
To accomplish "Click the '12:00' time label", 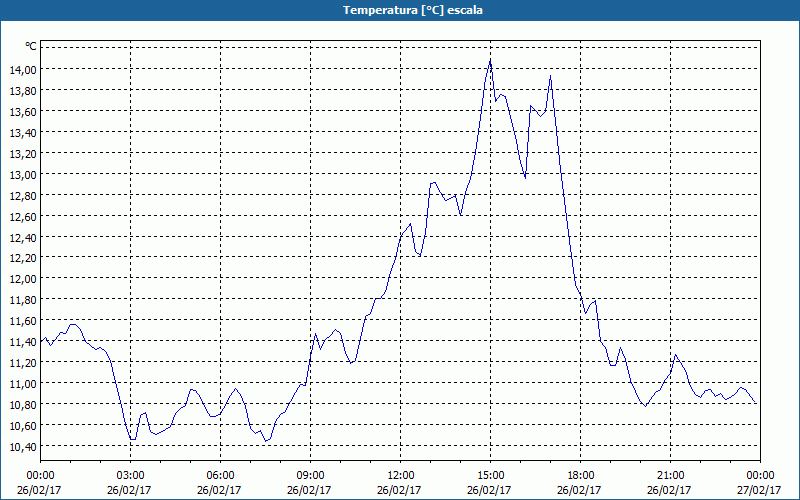I will pos(401,476).
